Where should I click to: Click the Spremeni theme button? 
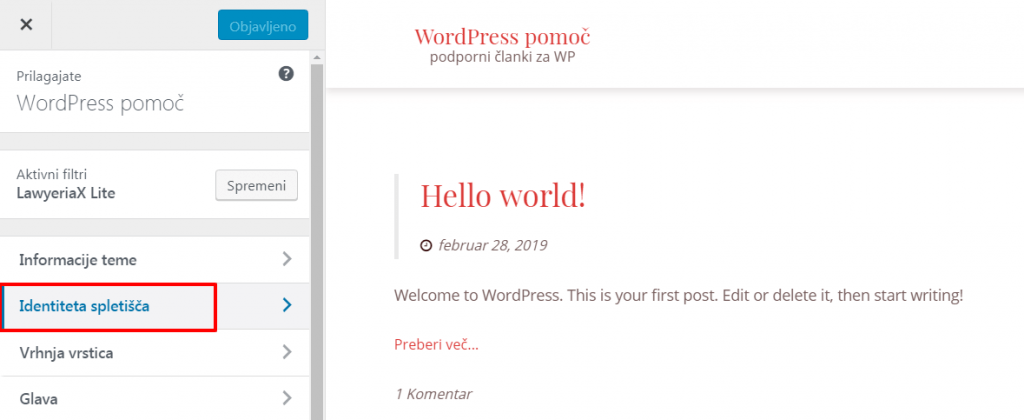257,186
